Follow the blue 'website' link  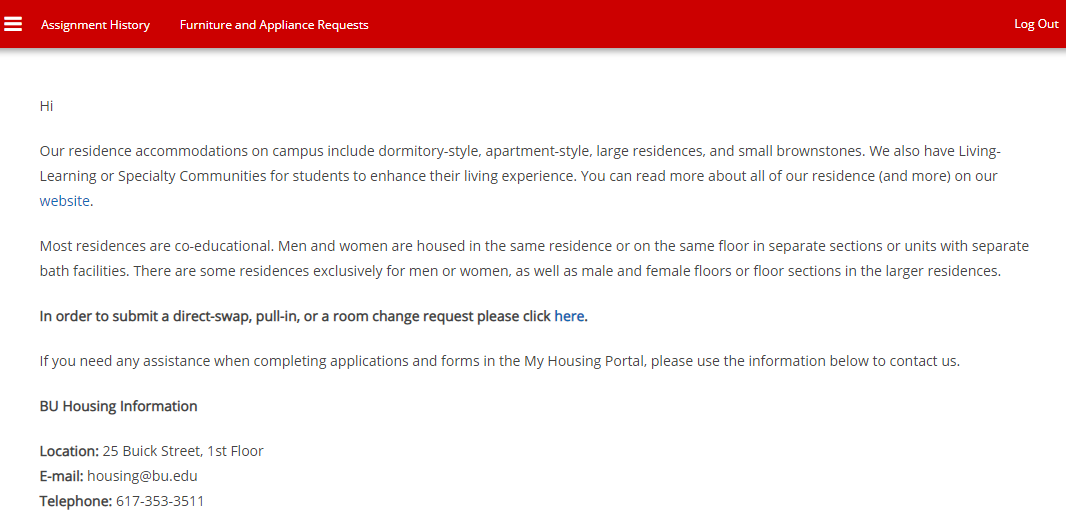pyautogui.click(x=64, y=201)
